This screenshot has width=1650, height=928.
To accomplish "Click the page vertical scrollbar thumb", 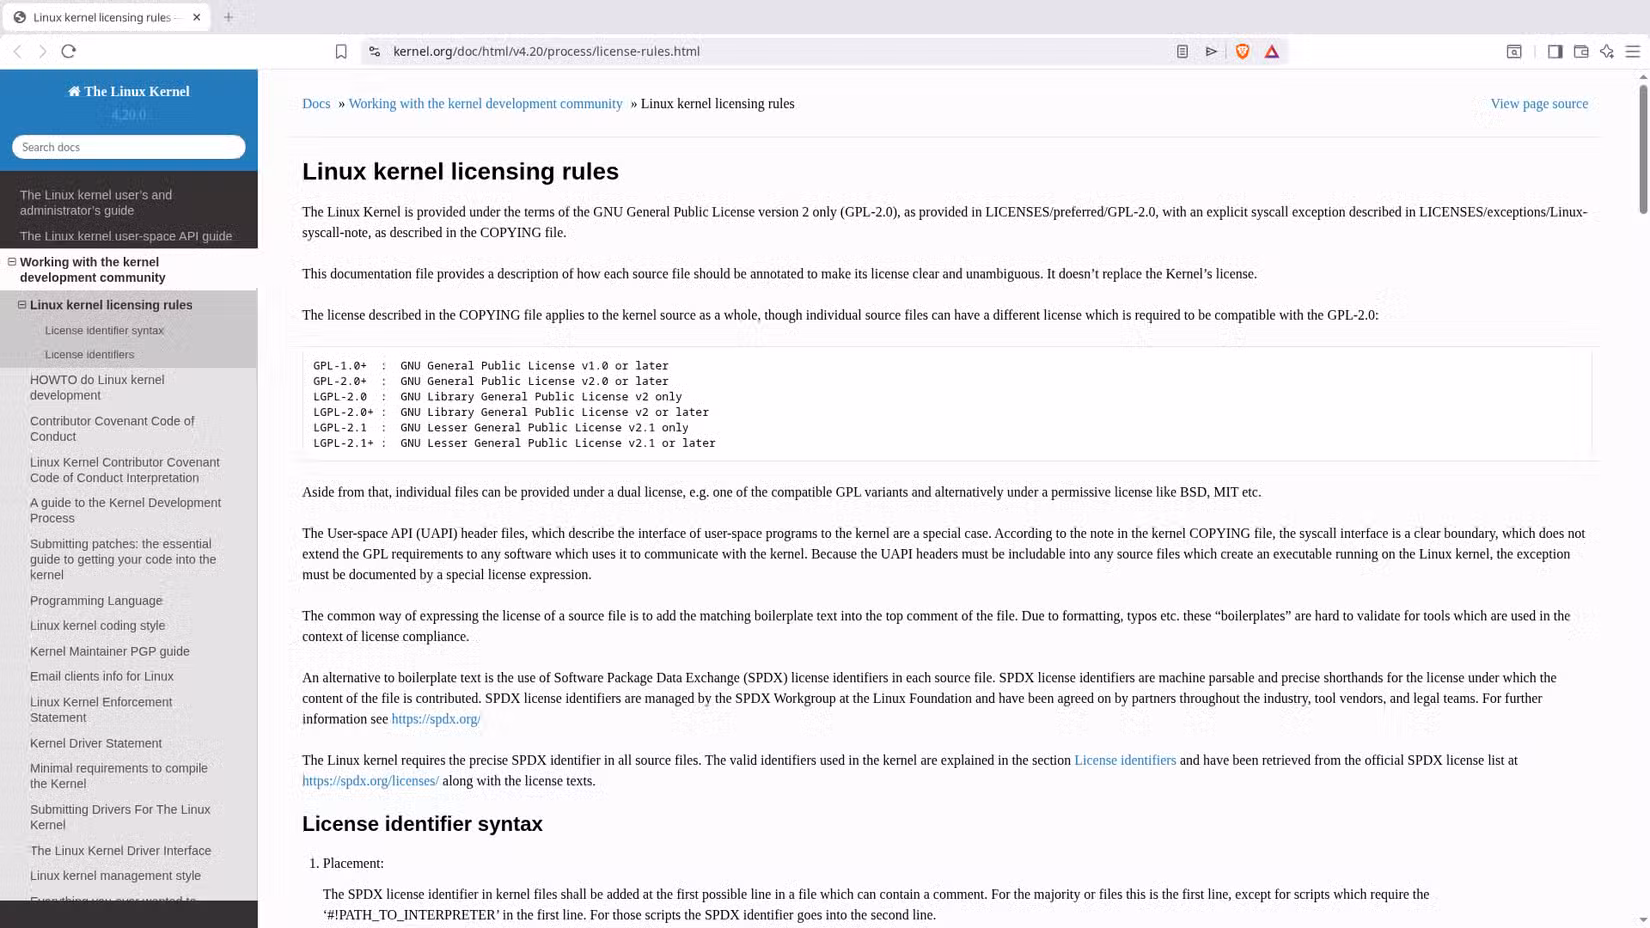I will 1643,150.
